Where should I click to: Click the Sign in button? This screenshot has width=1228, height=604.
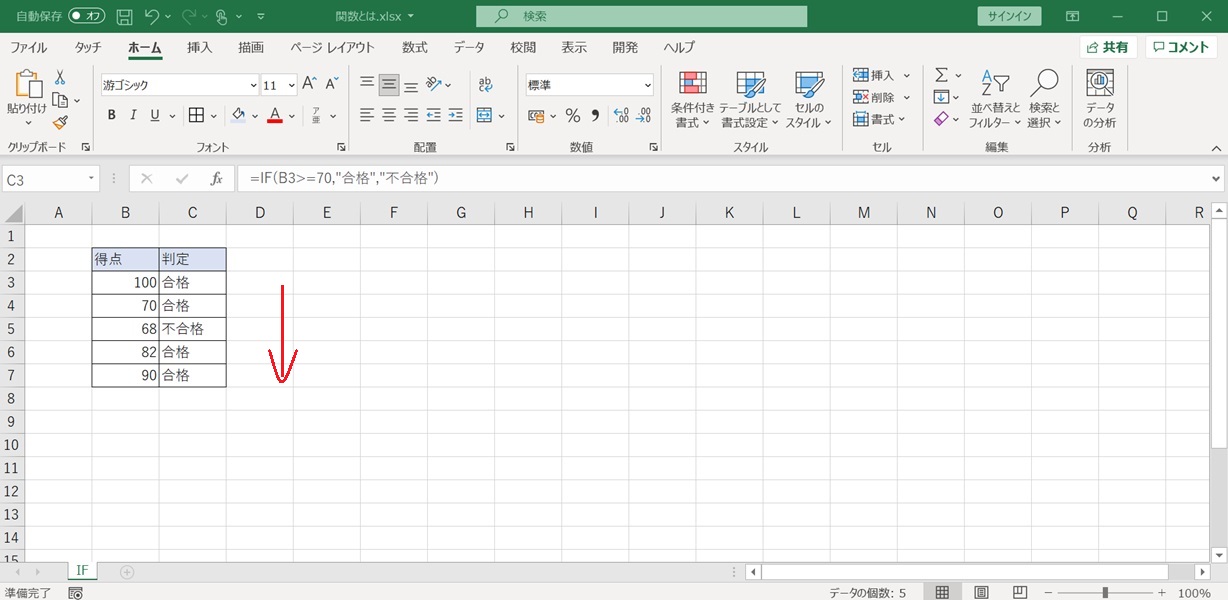(x=1009, y=17)
